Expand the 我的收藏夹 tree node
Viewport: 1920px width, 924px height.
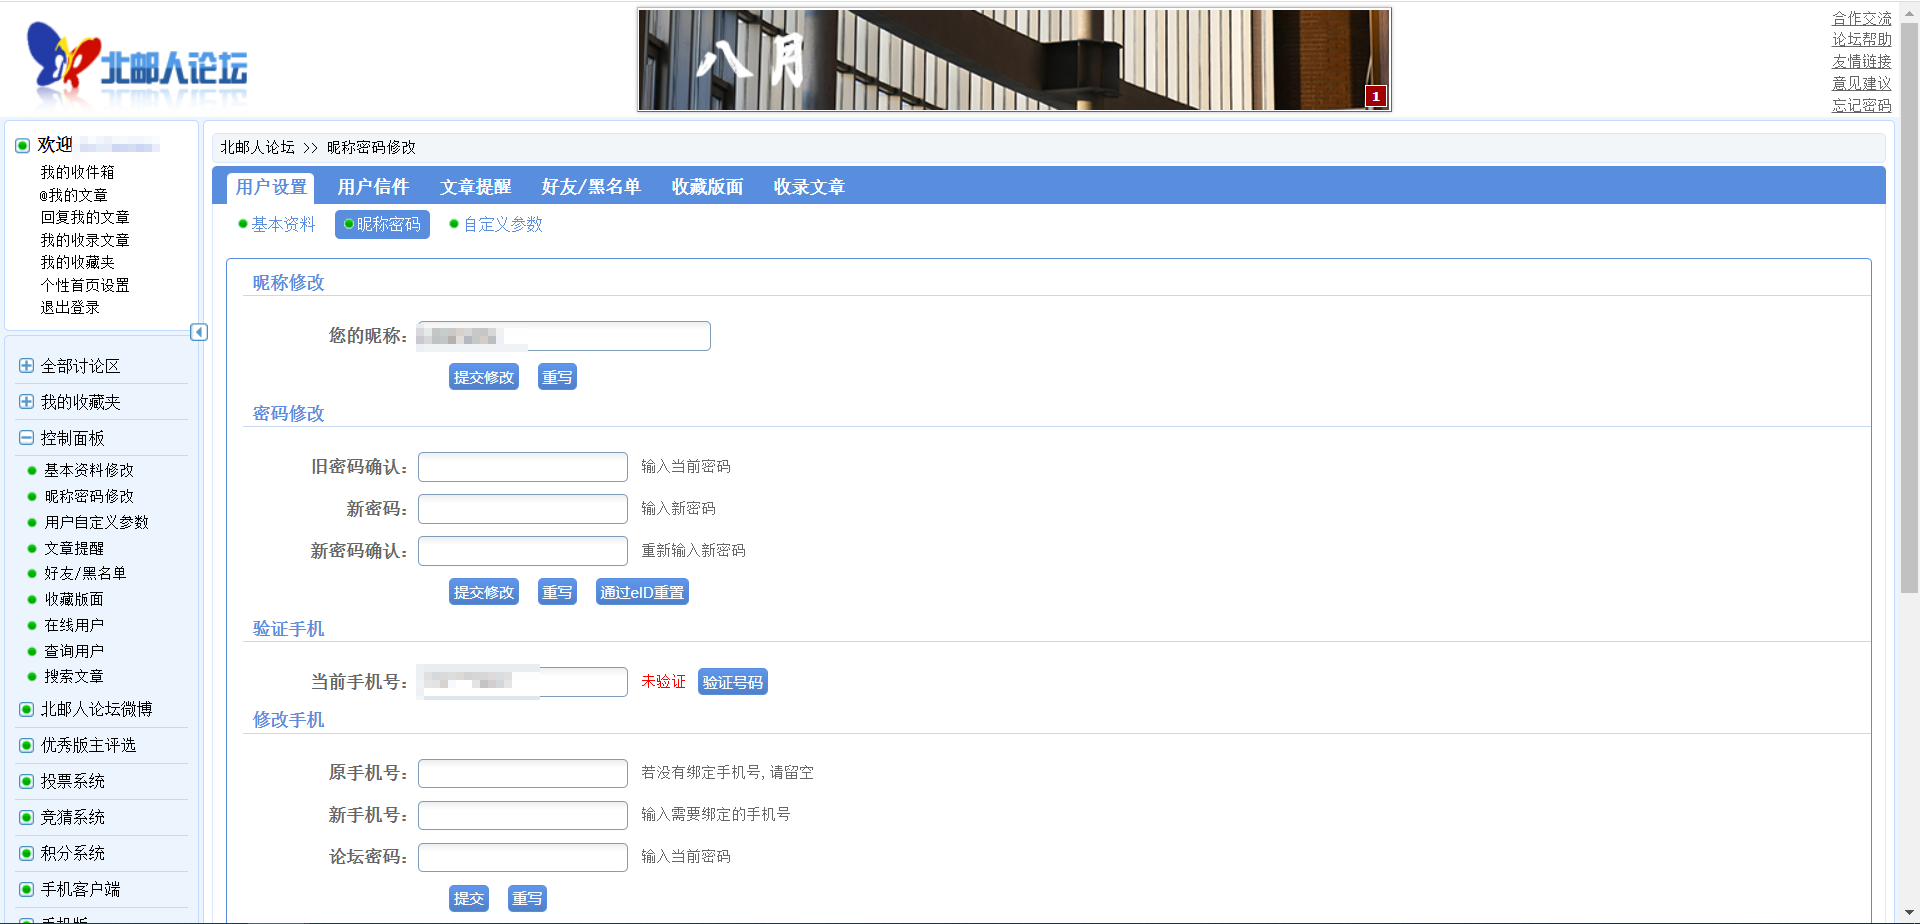27,402
